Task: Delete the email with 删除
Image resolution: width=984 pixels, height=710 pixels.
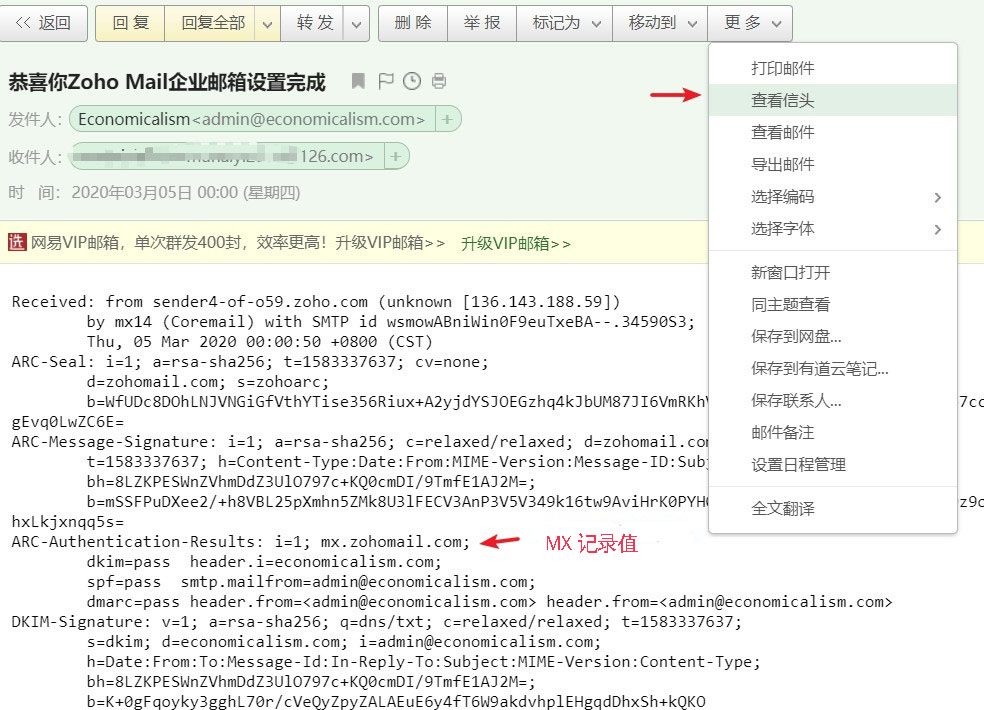Action: coord(413,23)
